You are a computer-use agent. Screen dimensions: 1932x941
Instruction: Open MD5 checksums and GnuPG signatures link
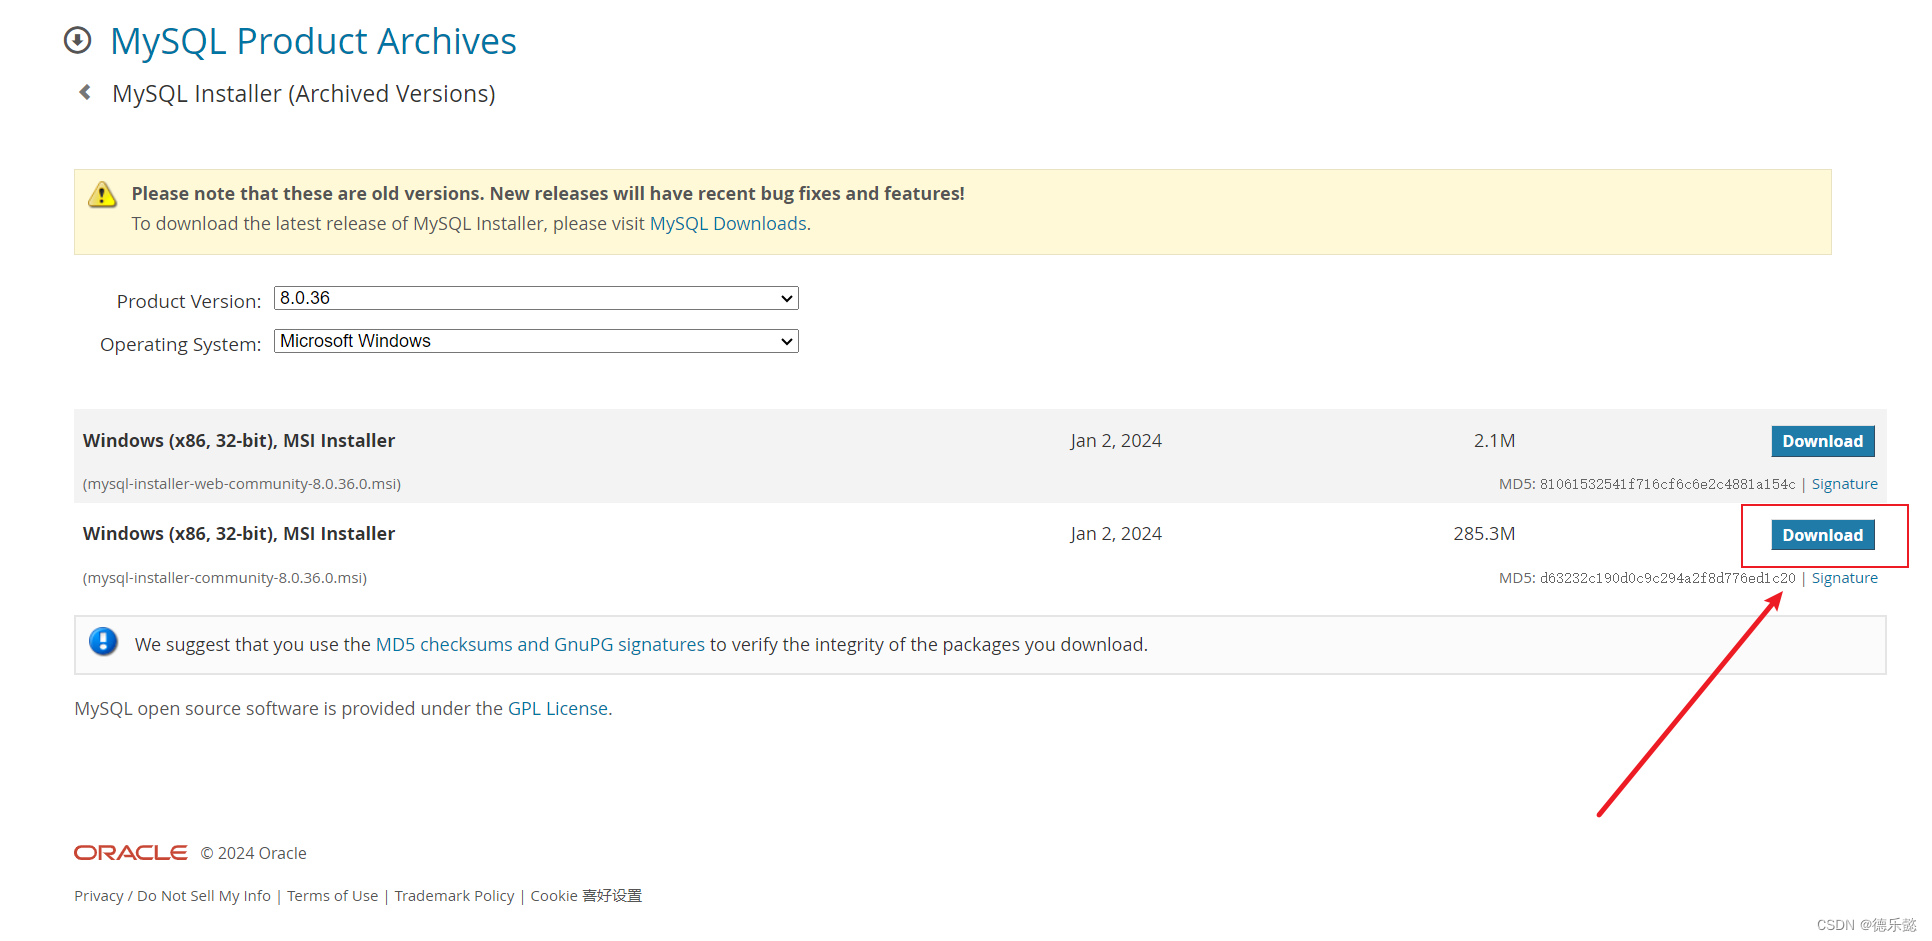coord(540,645)
